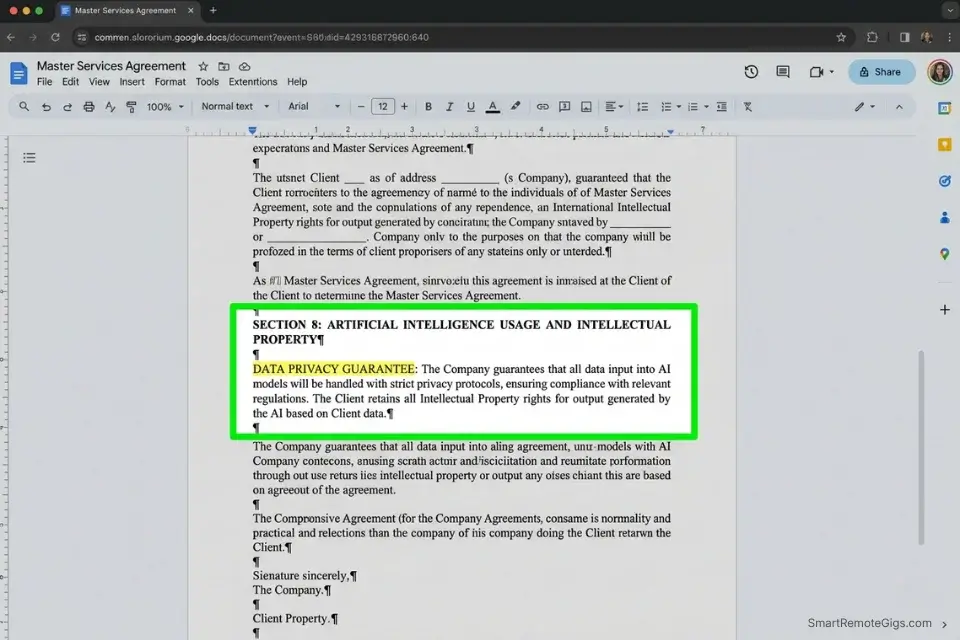Click the font size field showing 12
The height and width of the screenshot is (640, 960).
383,107
